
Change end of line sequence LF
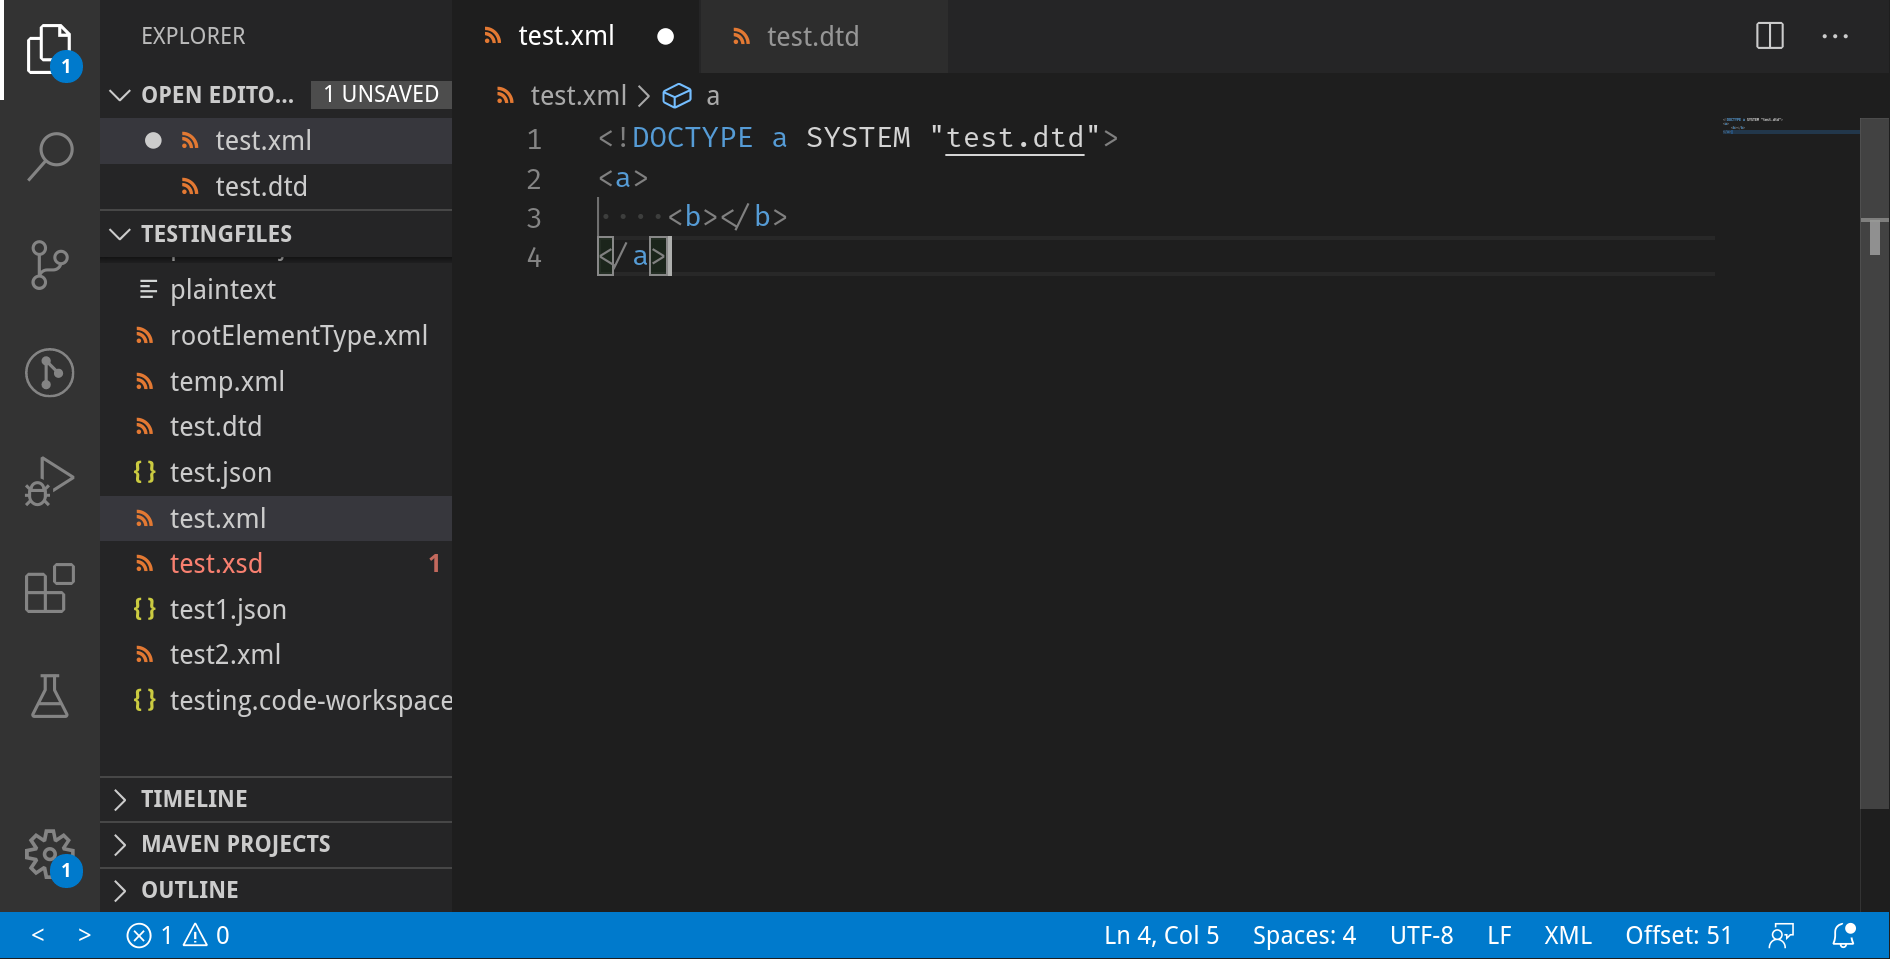click(x=1499, y=936)
